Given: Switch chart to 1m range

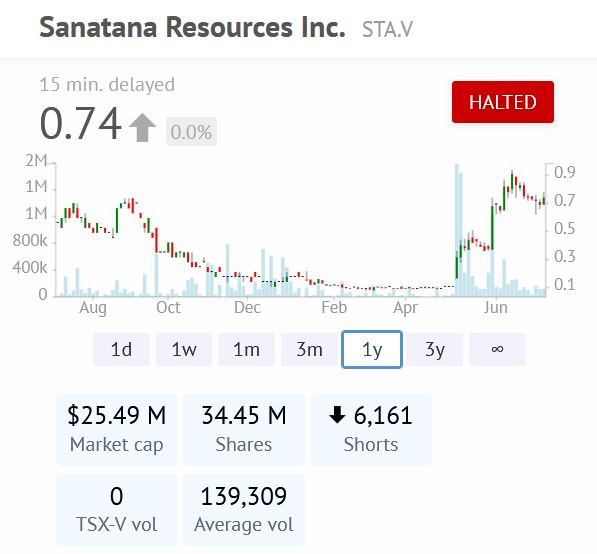Looking at the screenshot, I should pyautogui.click(x=246, y=349).
